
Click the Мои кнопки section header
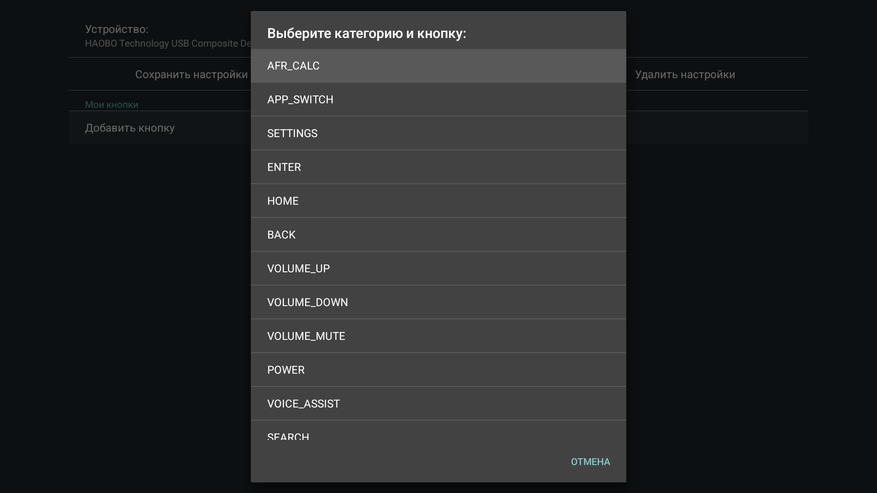(111, 105)
